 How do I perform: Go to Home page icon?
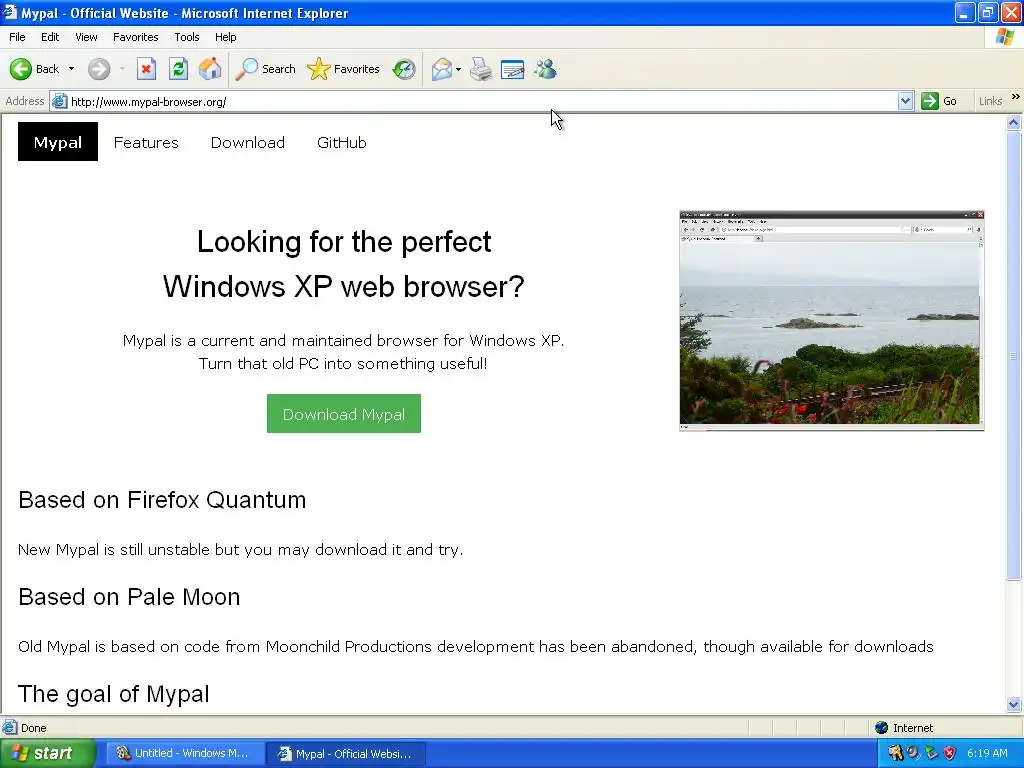[210, 69]
